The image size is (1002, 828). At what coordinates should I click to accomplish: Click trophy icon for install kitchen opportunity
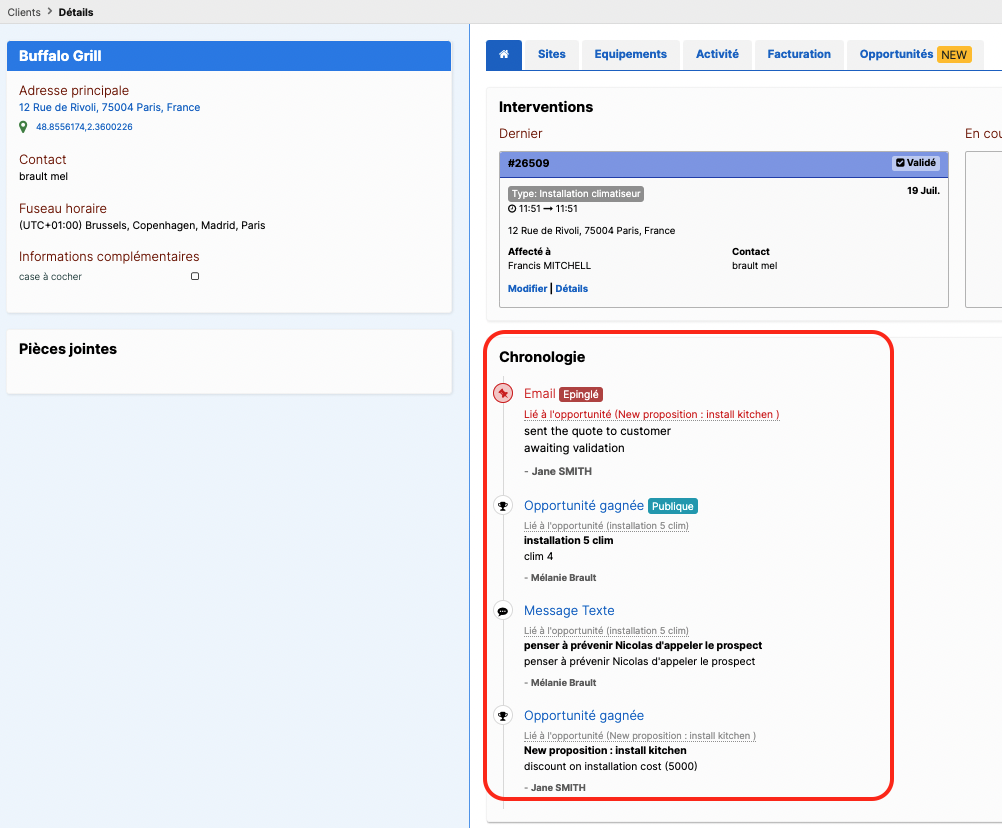point(503,716)
